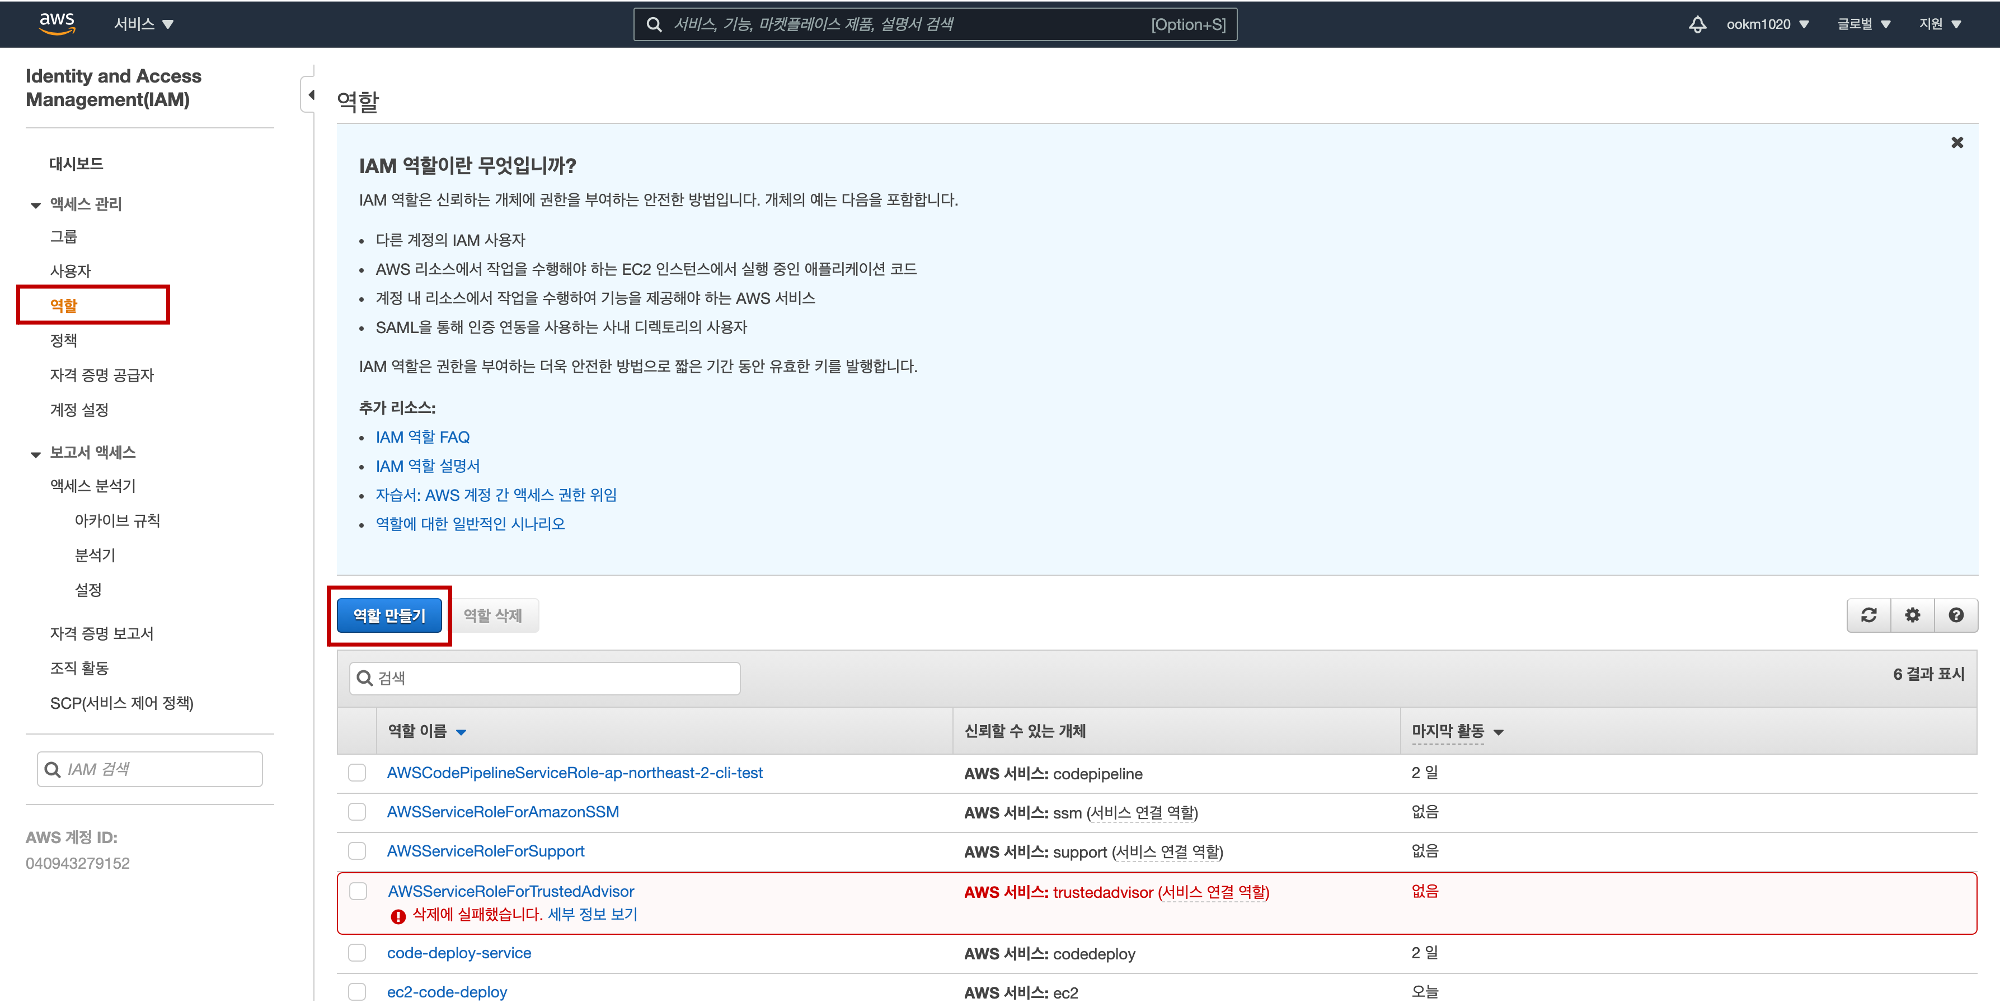Image resolution: width=2002 pixels, height=1004 pixels.
Task: Select 역할 in sidebar
Action: (63, 305)
